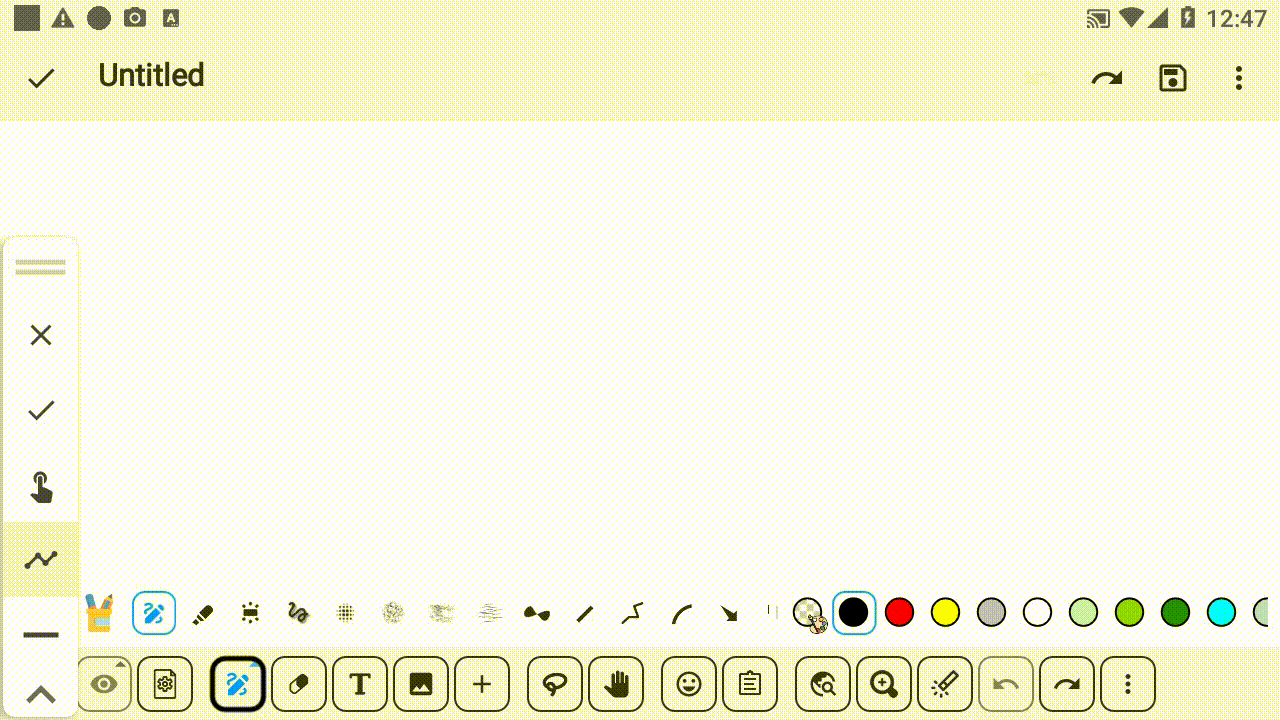The height and width of the screenshot is (720, 1280).
Task: Accept with the side panel checkmark
Action: click(41, 410)
